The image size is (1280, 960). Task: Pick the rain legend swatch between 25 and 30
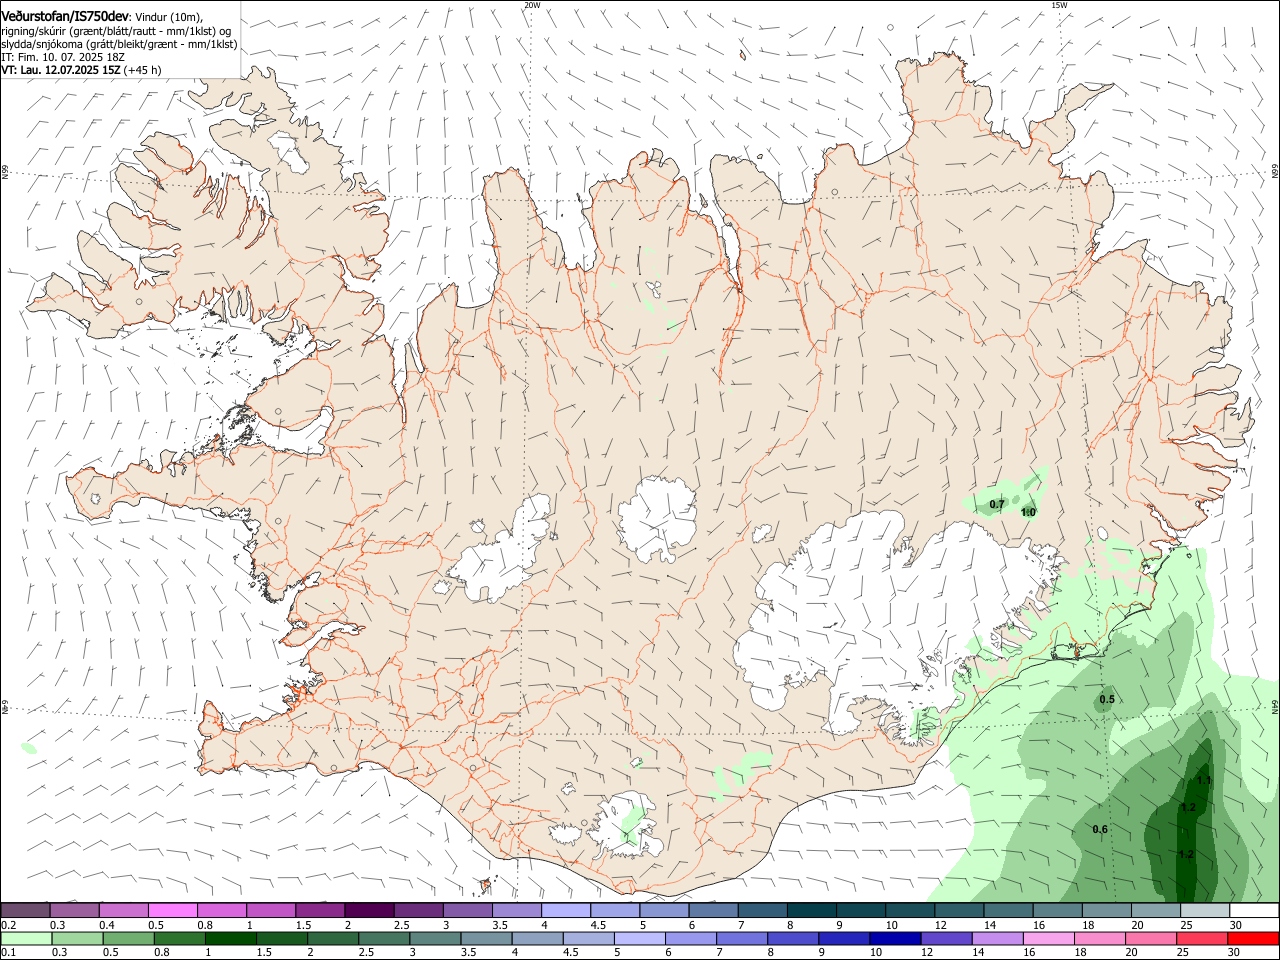(1203, 939)
